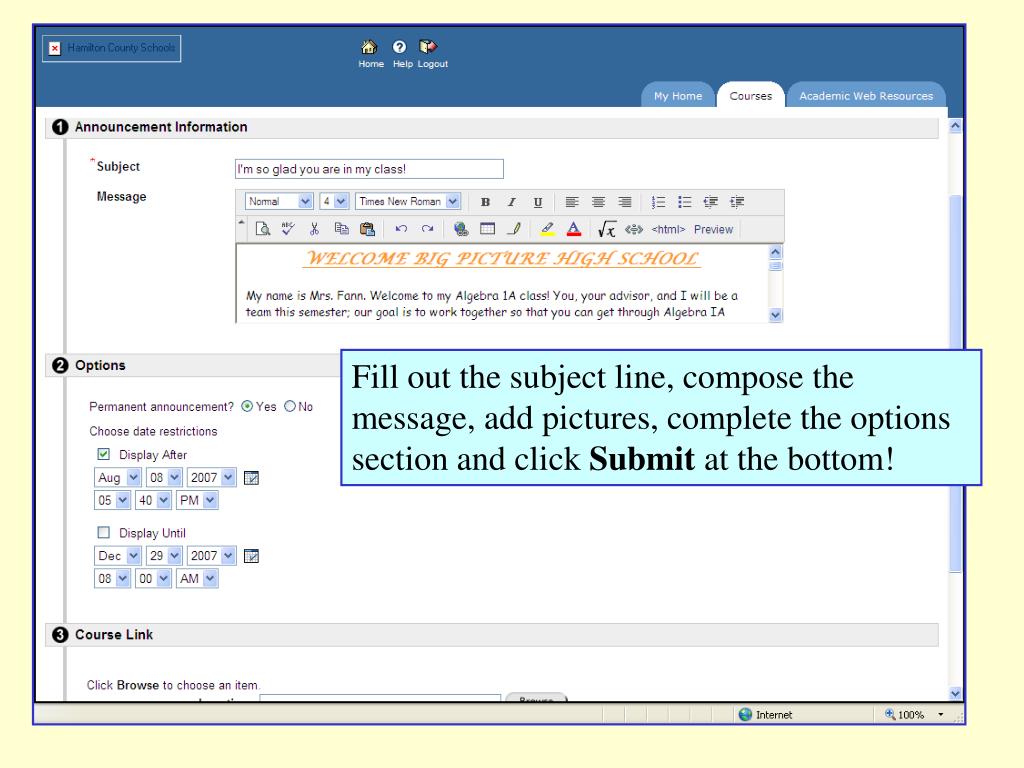Insert horizontal line icon
Screen dimensions: 1024x768
tap(514, 229)
